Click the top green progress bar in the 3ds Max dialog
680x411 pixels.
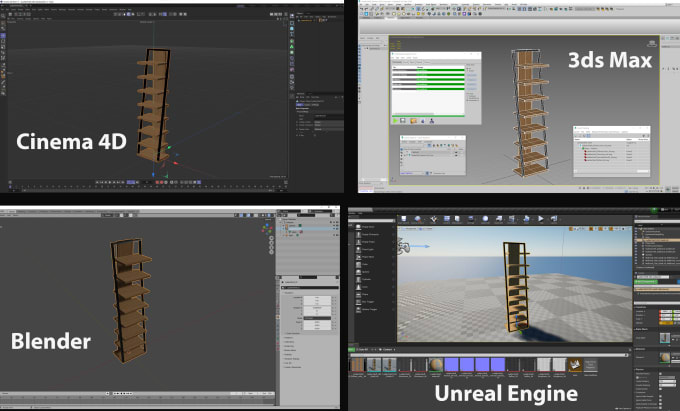pyautogui.click(x=440, y=70)
